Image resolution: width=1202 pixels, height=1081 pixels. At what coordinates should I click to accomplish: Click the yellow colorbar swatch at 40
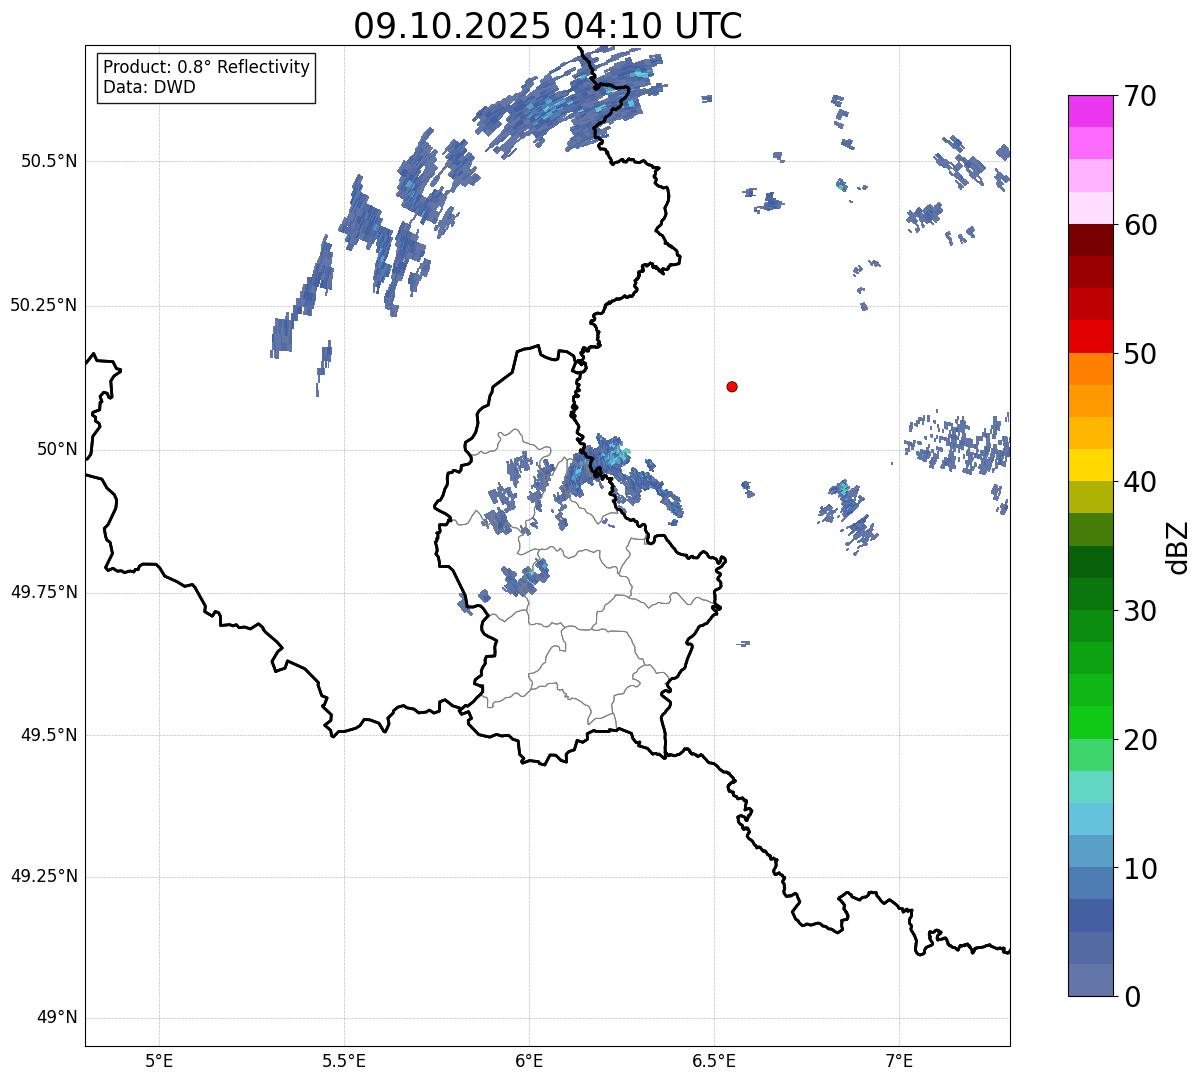click(1090, 465)
